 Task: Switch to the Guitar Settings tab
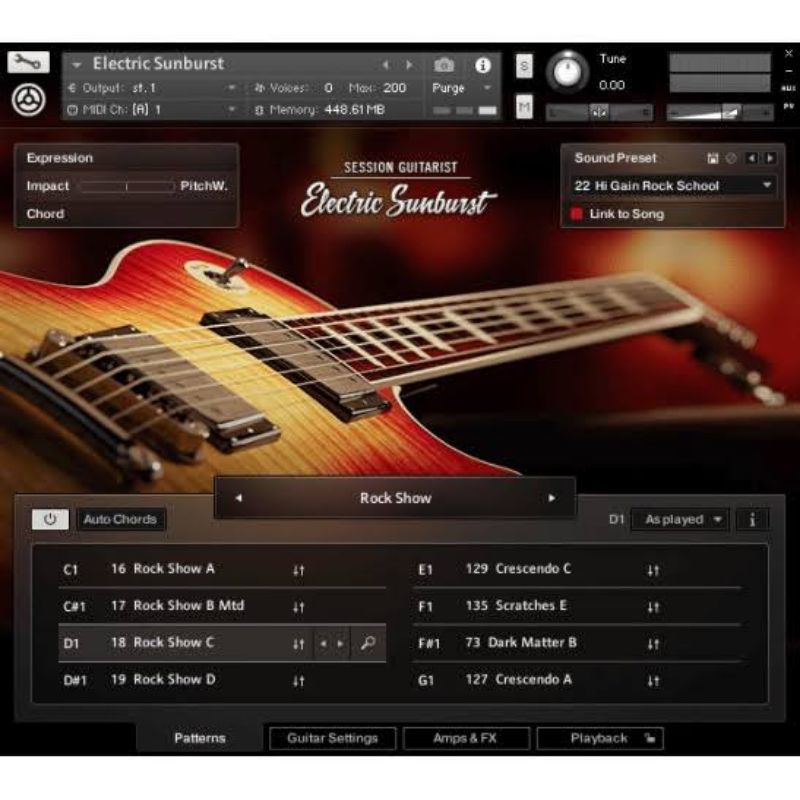pyautogui.click(x=332, y=738)
